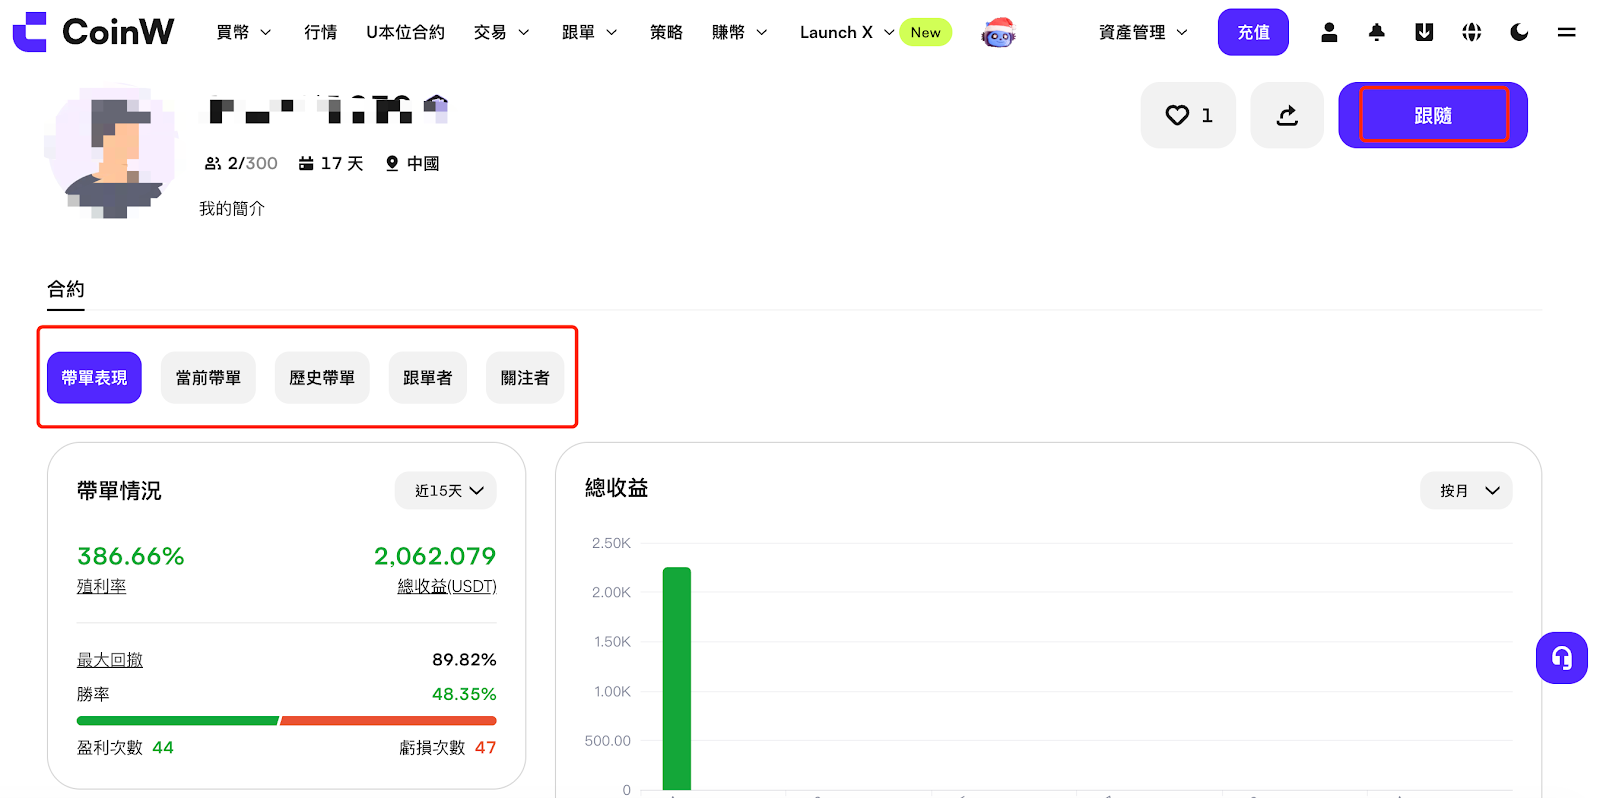Click the share icon button
The image size is (1600, 798).
[1287, 115]
